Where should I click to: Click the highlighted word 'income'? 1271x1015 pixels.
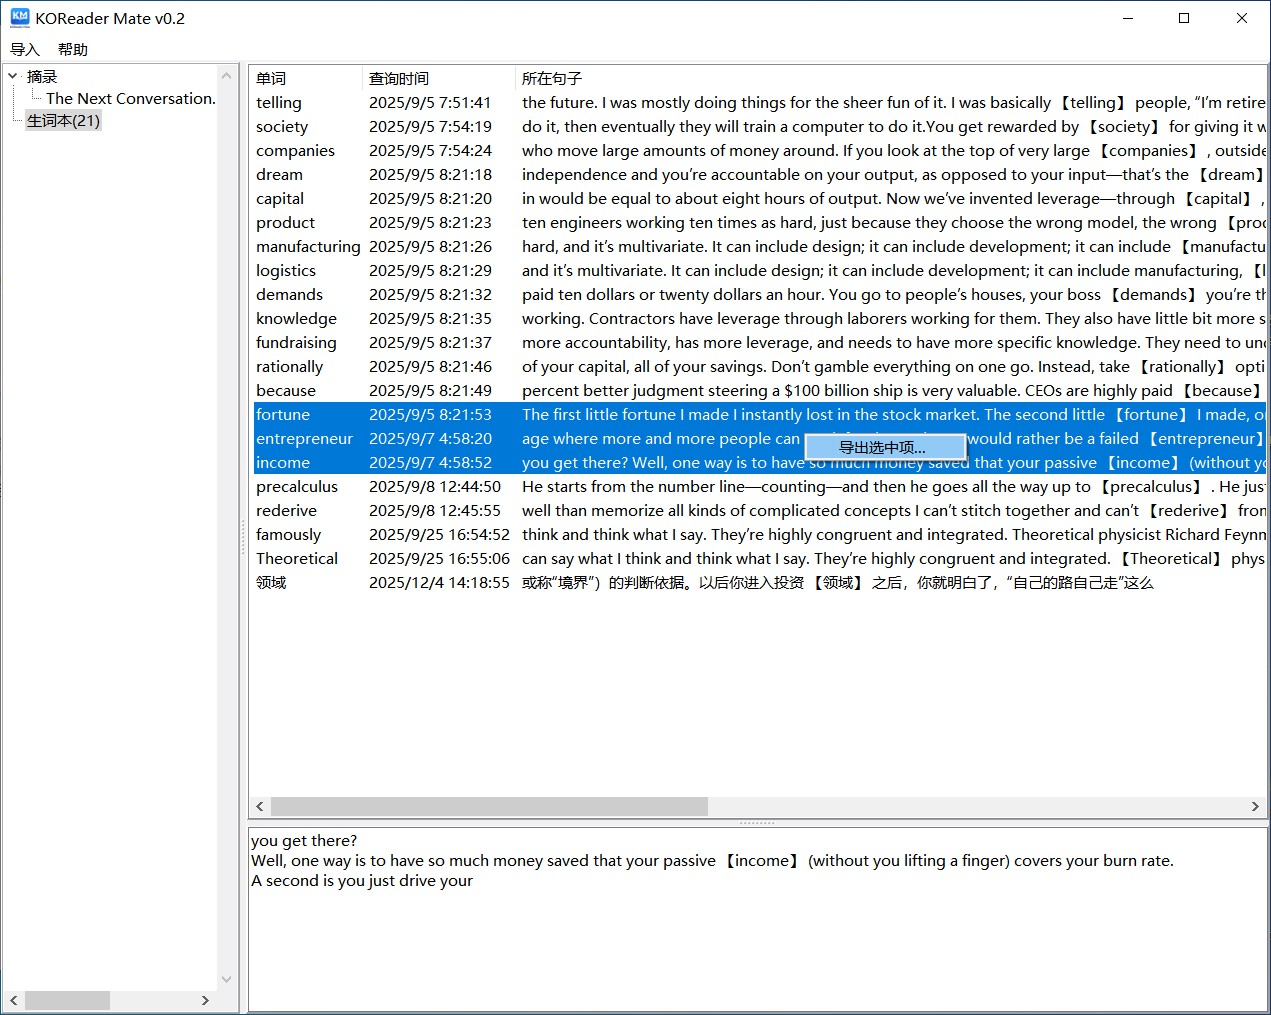[282, 462]
